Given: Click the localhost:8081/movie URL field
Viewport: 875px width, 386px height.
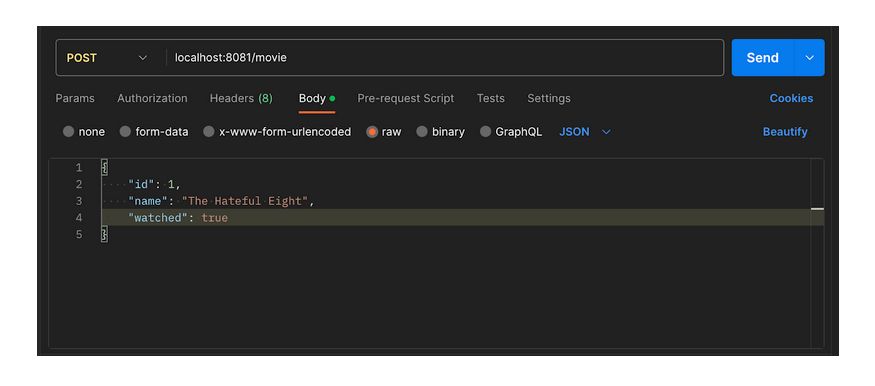Looking at the screenshot, I should (x=444, y=57).
